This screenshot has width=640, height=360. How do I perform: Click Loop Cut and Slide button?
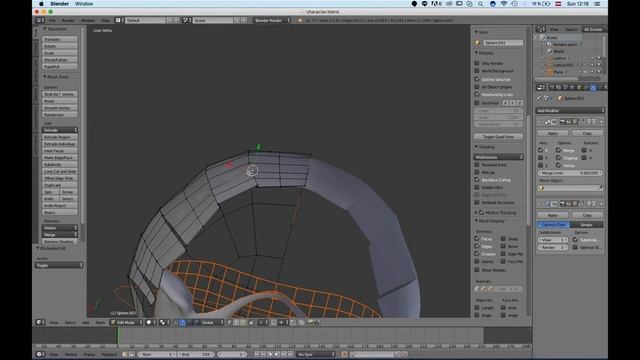(60, 171)
